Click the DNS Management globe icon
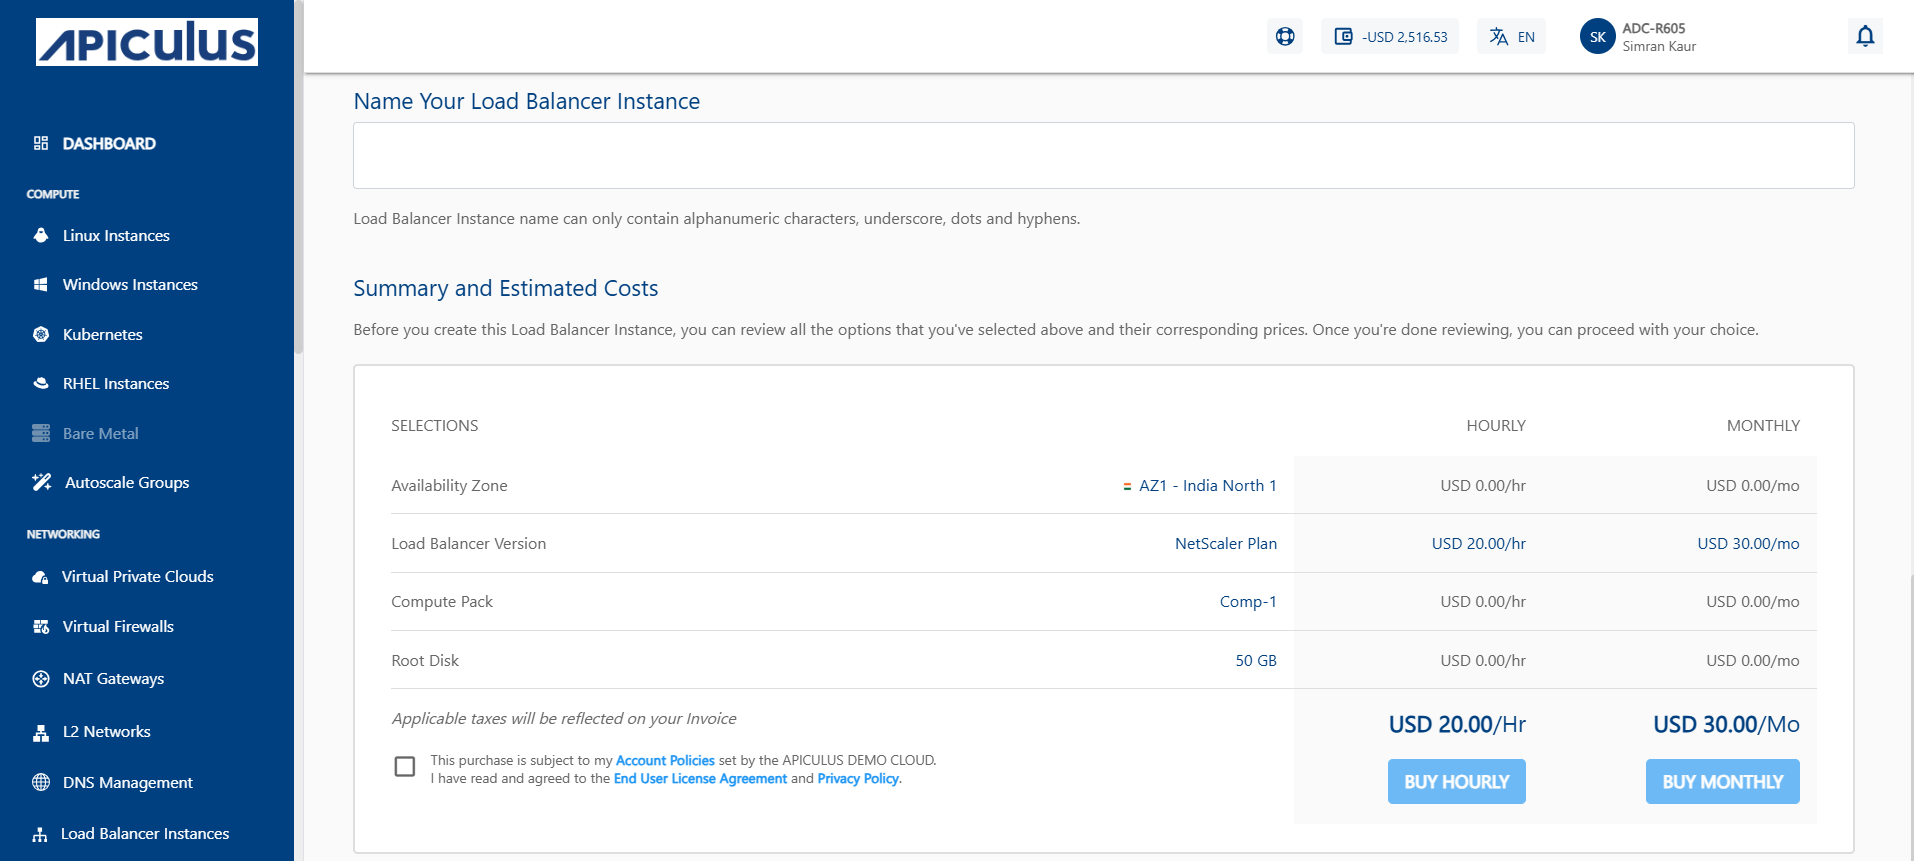This screenshot has height=861, width=1914. 41,783
